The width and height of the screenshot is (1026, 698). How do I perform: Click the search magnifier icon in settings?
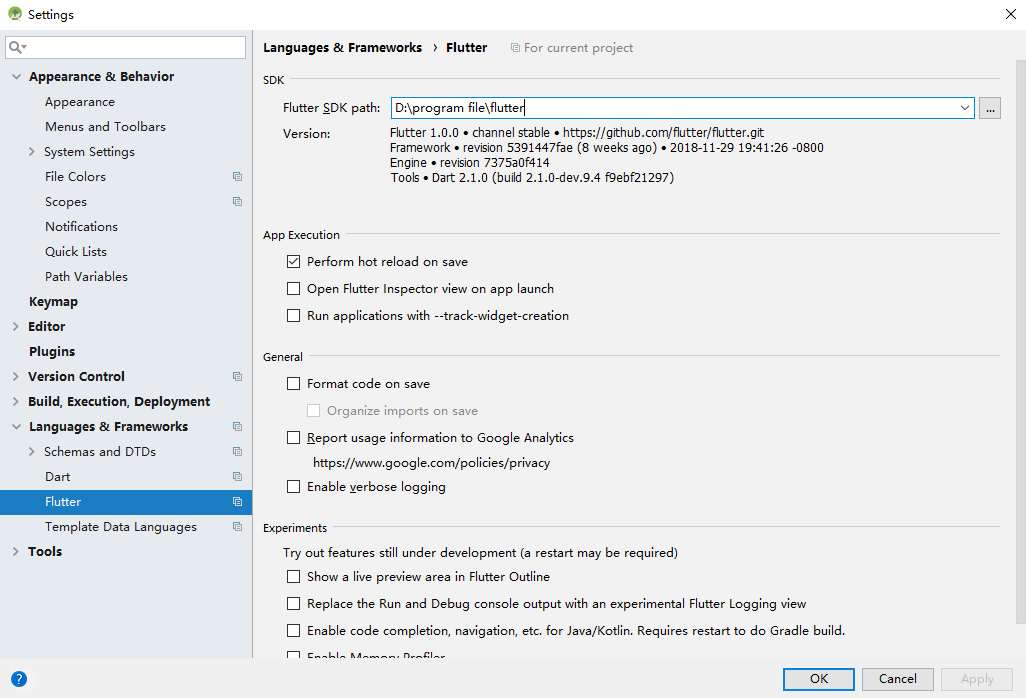[17, 47]
